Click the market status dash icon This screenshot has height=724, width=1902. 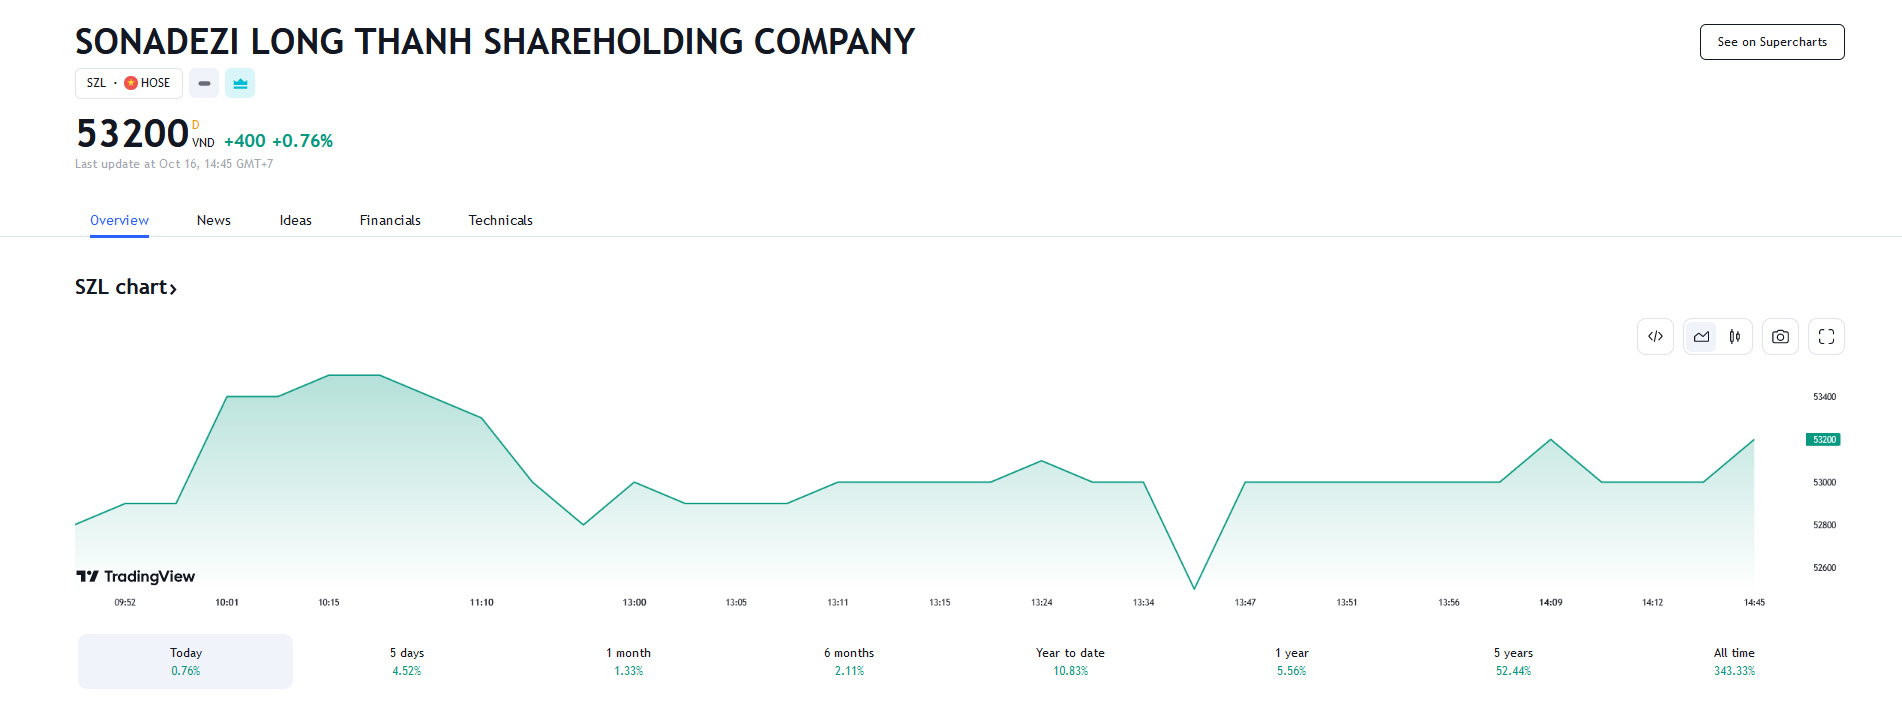204,83
